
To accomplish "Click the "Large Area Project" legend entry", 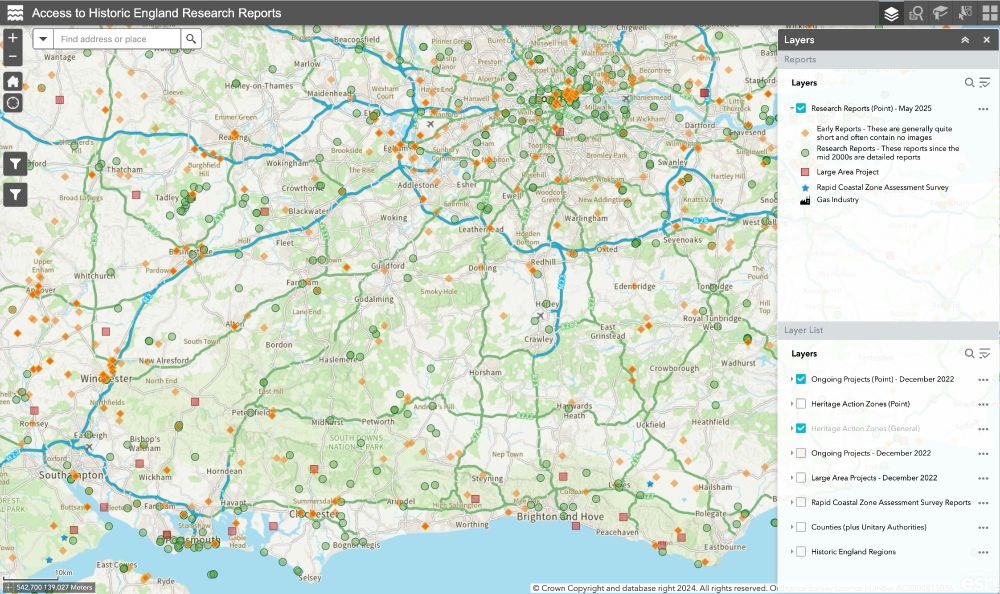I will pyautogui.click(x=847, y=172).
